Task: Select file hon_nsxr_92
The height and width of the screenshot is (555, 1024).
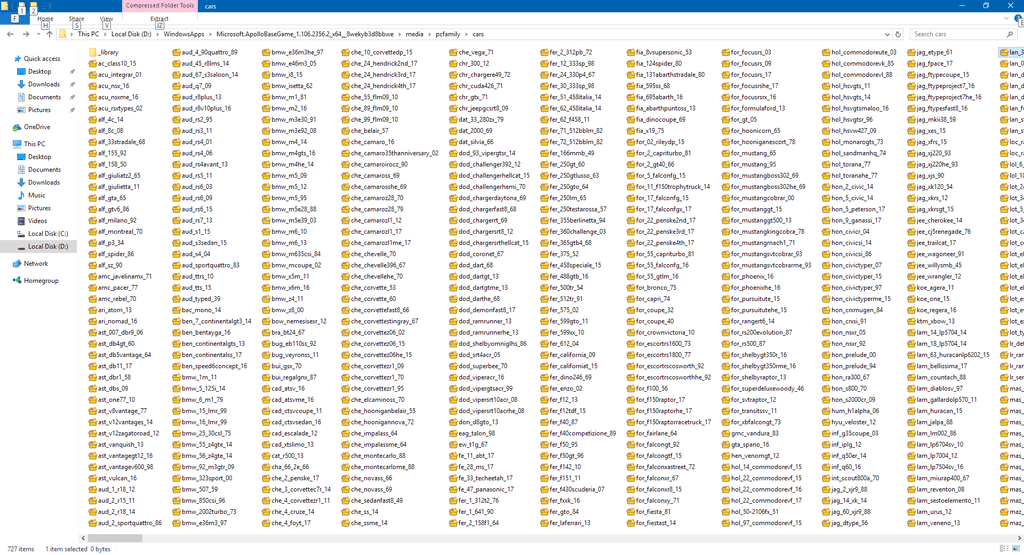Action: click(844, 343)
